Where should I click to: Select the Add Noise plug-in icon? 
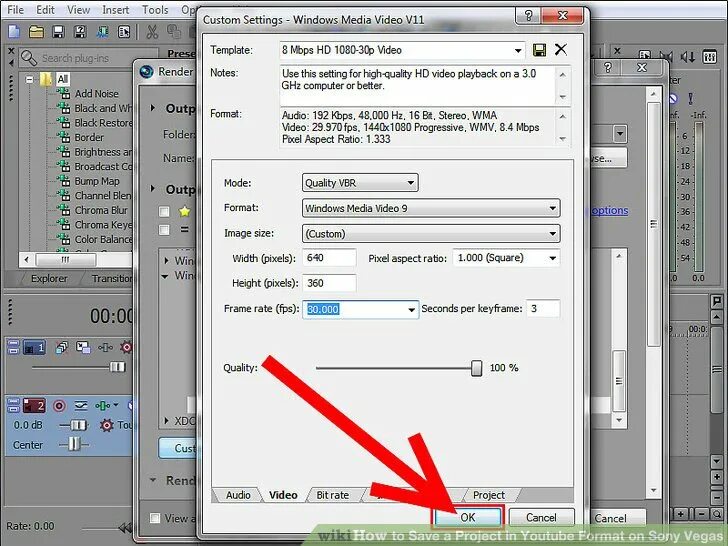click(63, 93)
